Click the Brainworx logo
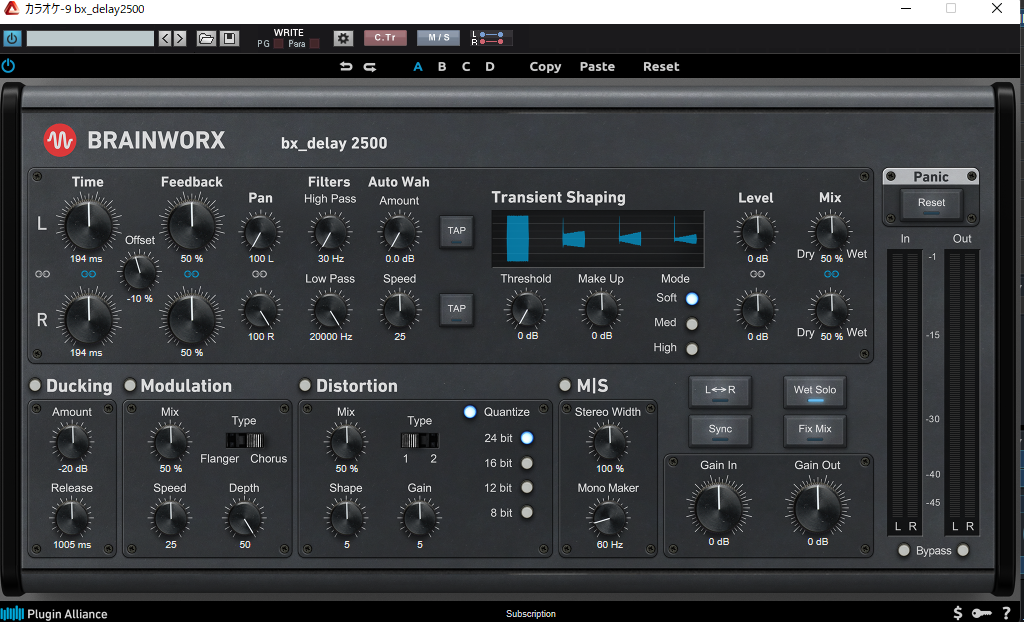 tap(60, 140)
